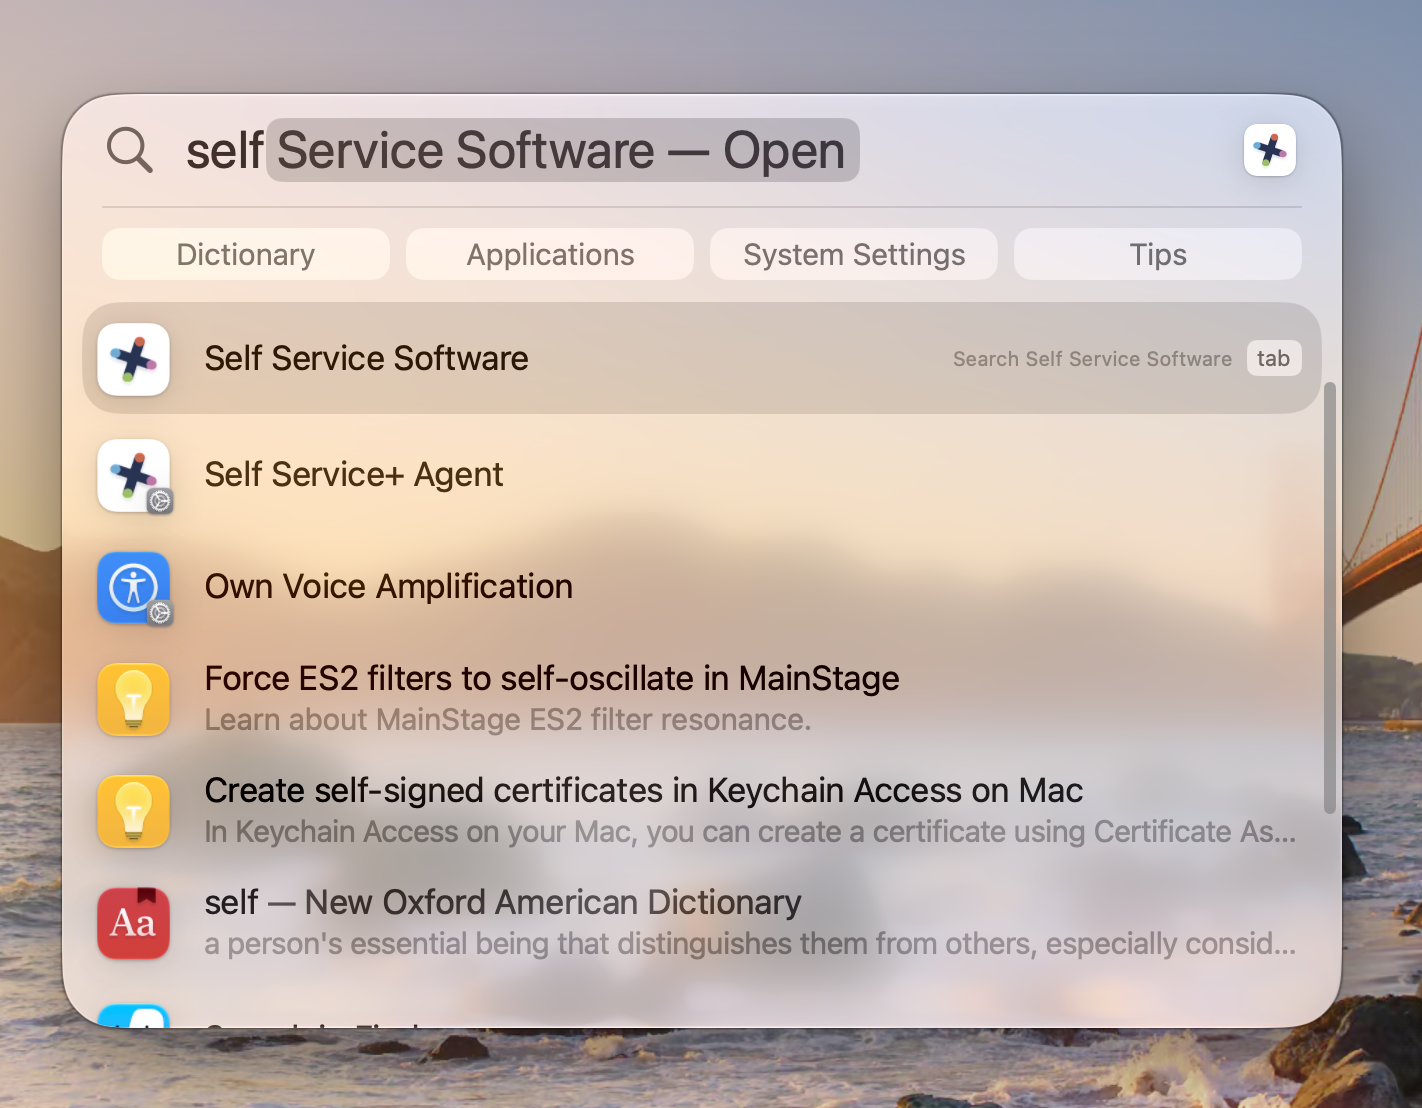Click 'Learn about MainStage ES2 filter resonance.' subtitle
The image size is (1422, 1108).
pos(508,720)
